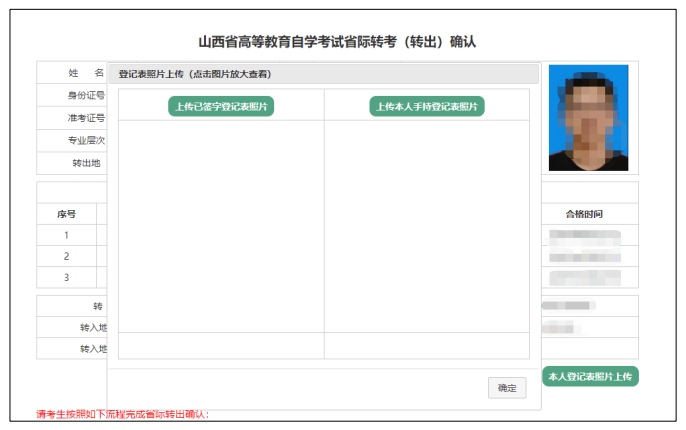The height and width of the screenshot is (430, 686).
Task: Confirm the dialog with the 确定 button
Action: [507, 388]
